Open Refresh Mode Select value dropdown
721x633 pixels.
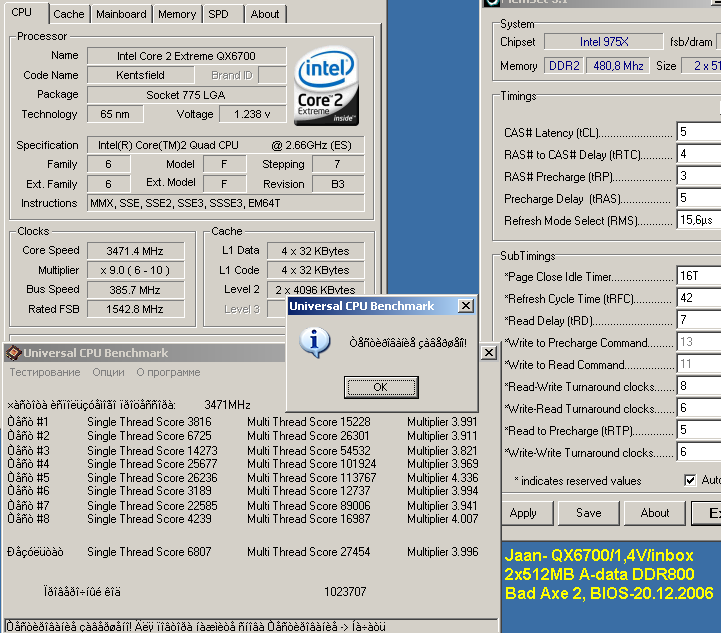(699, 220)
